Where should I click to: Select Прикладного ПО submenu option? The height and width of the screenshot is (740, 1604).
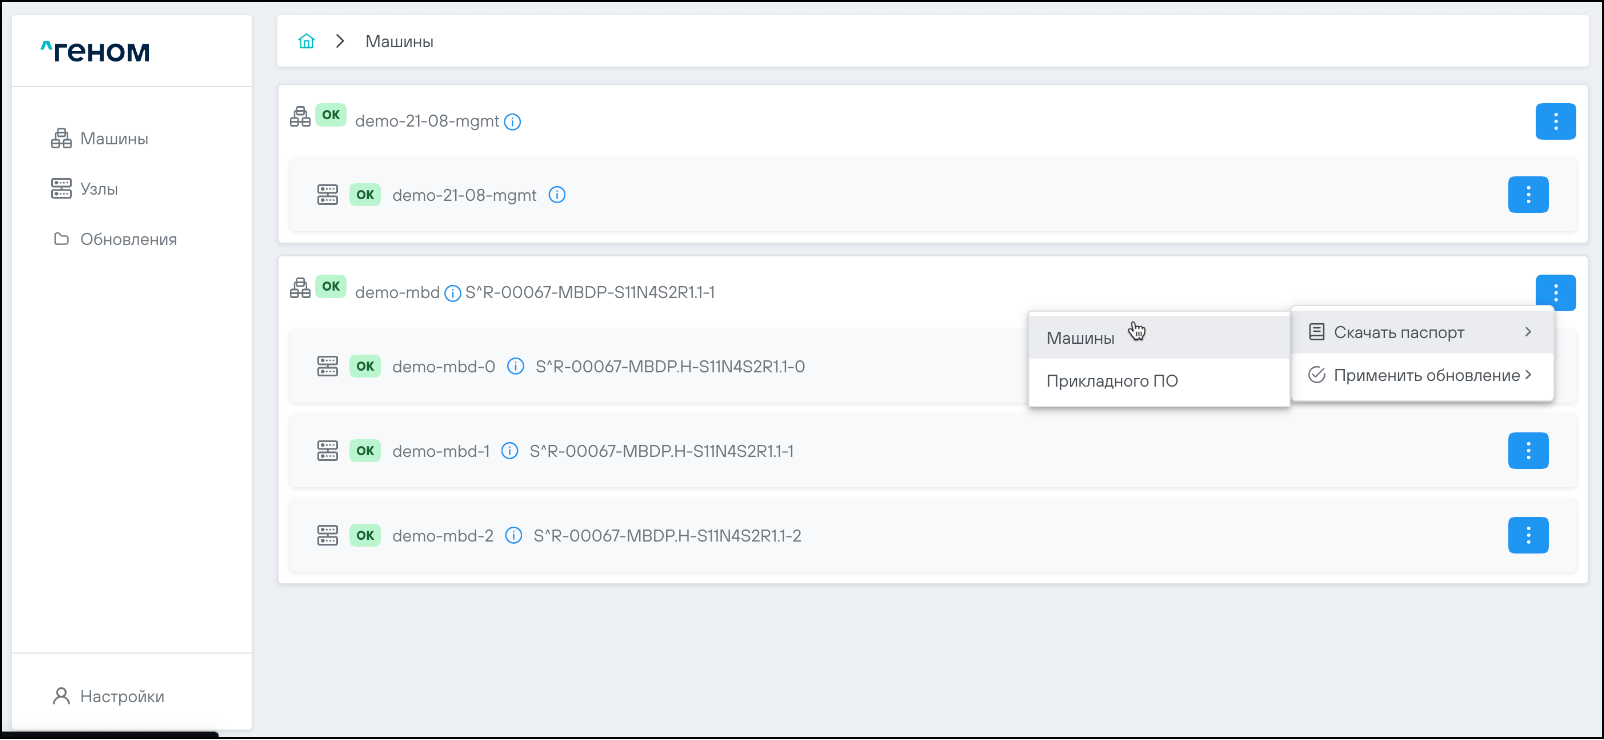[1112, 381]
